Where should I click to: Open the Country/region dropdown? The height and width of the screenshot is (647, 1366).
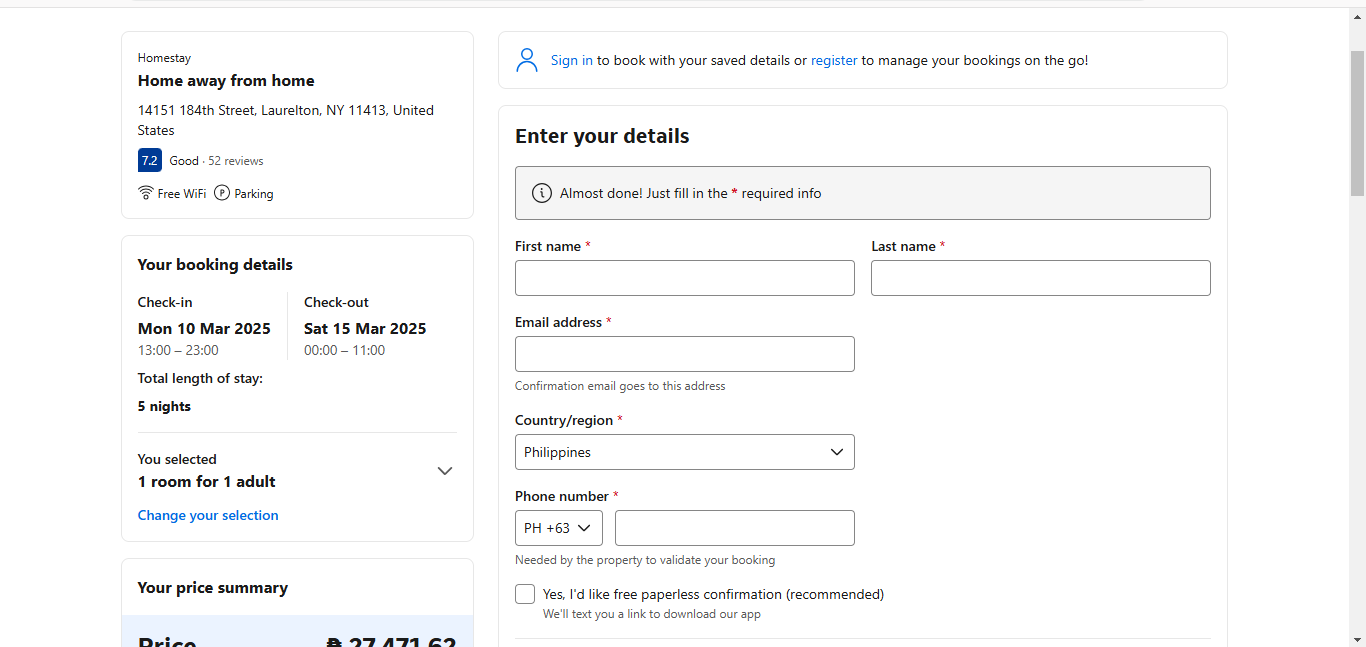[x=684, y=452]
